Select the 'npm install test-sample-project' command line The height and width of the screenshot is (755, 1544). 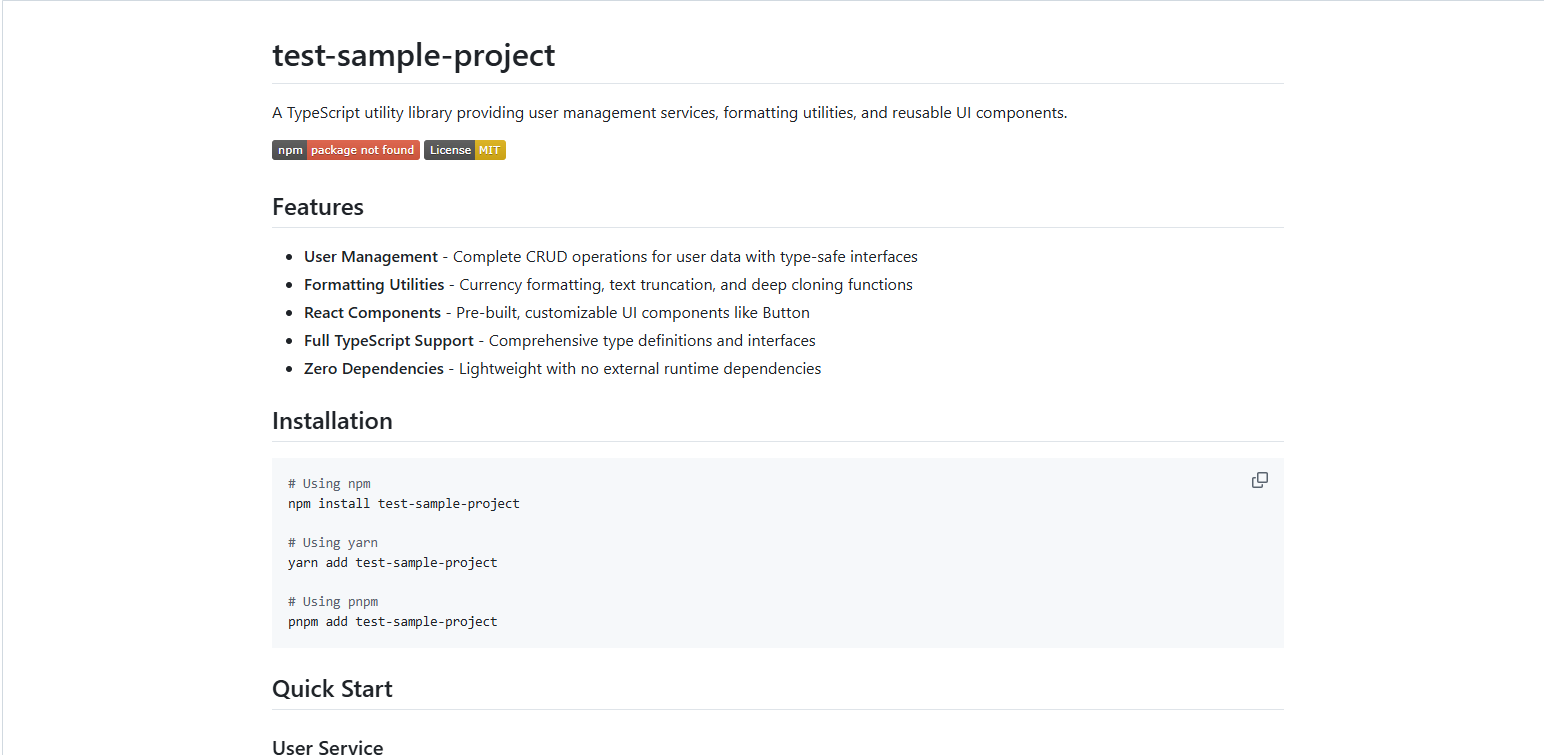(x=404, y=503)
